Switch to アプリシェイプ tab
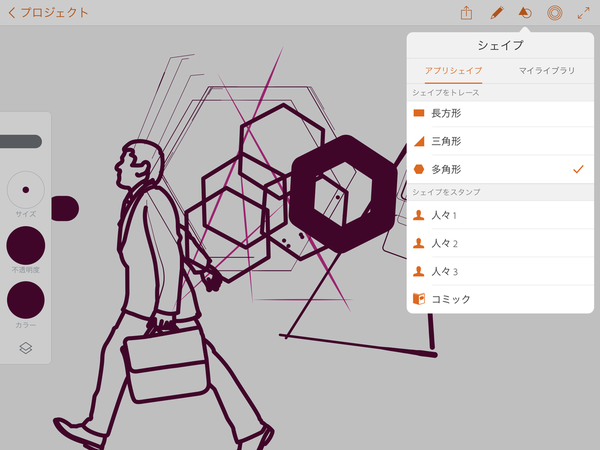The image size is (600, 450). click(x=453, y=71)
